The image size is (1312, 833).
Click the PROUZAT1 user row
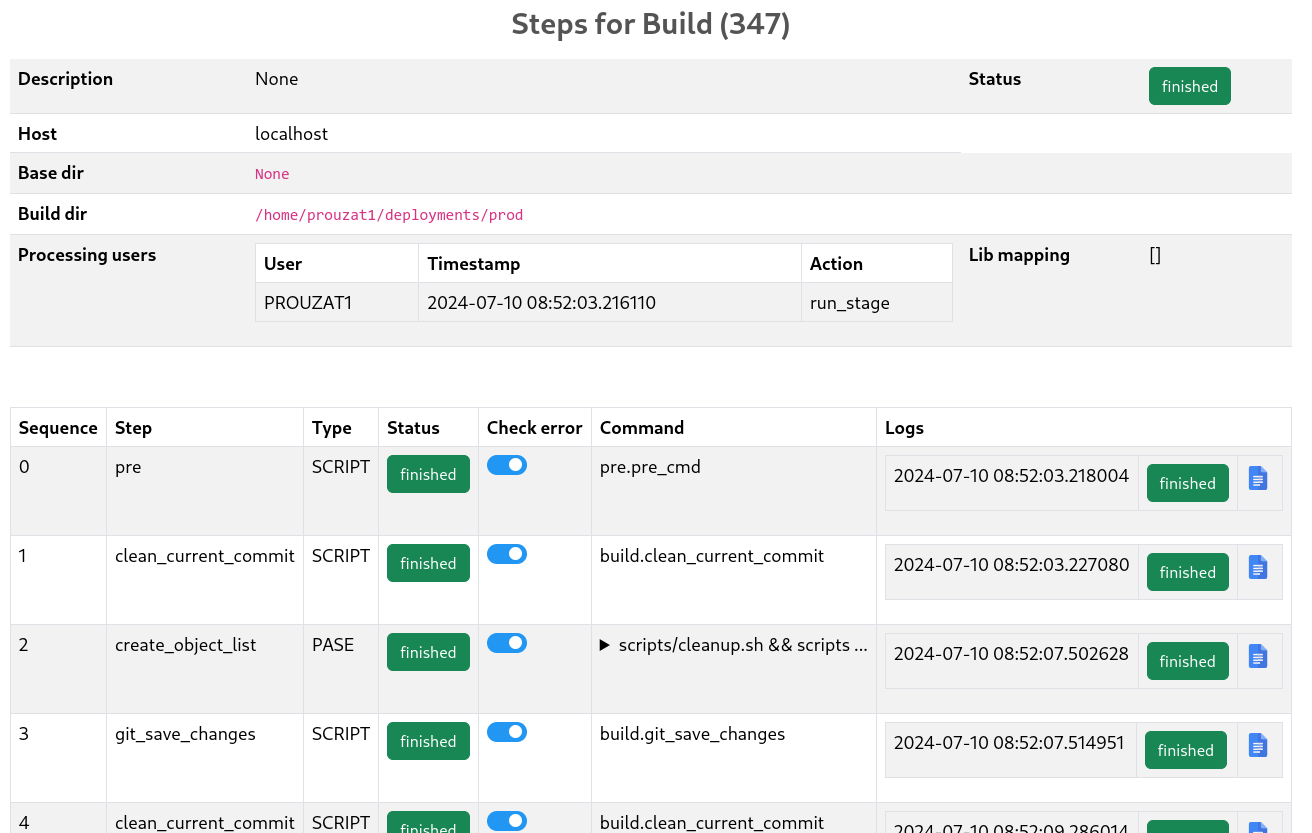604,302
